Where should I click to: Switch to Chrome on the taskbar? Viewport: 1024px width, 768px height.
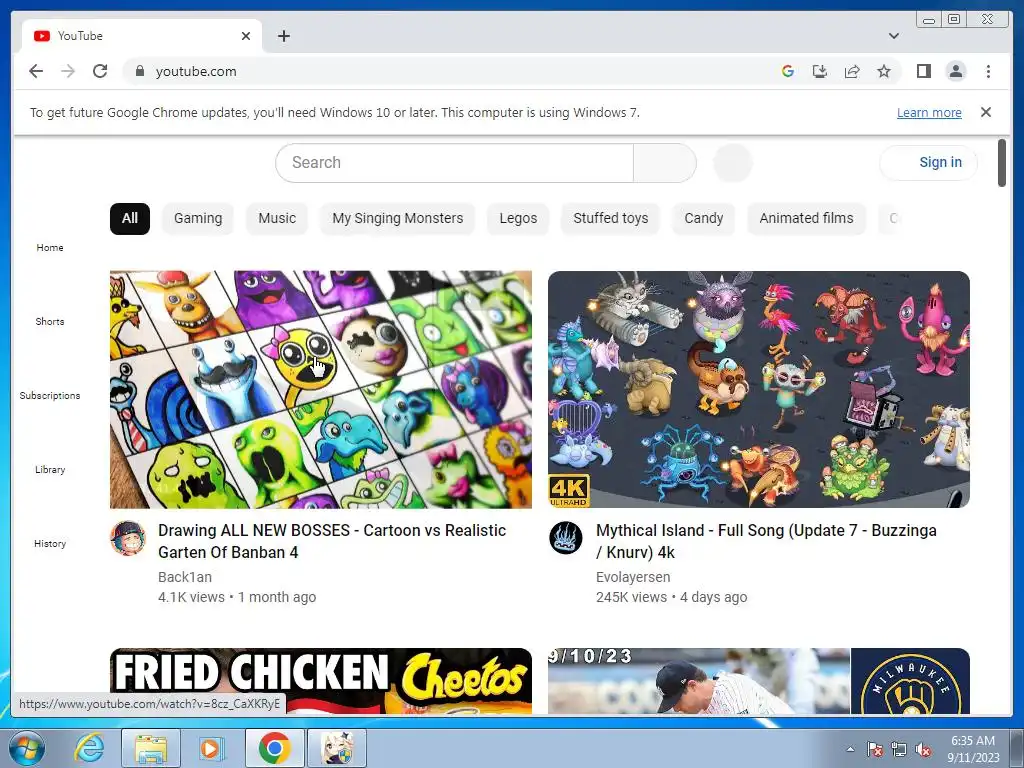click(x=274, y=748)
